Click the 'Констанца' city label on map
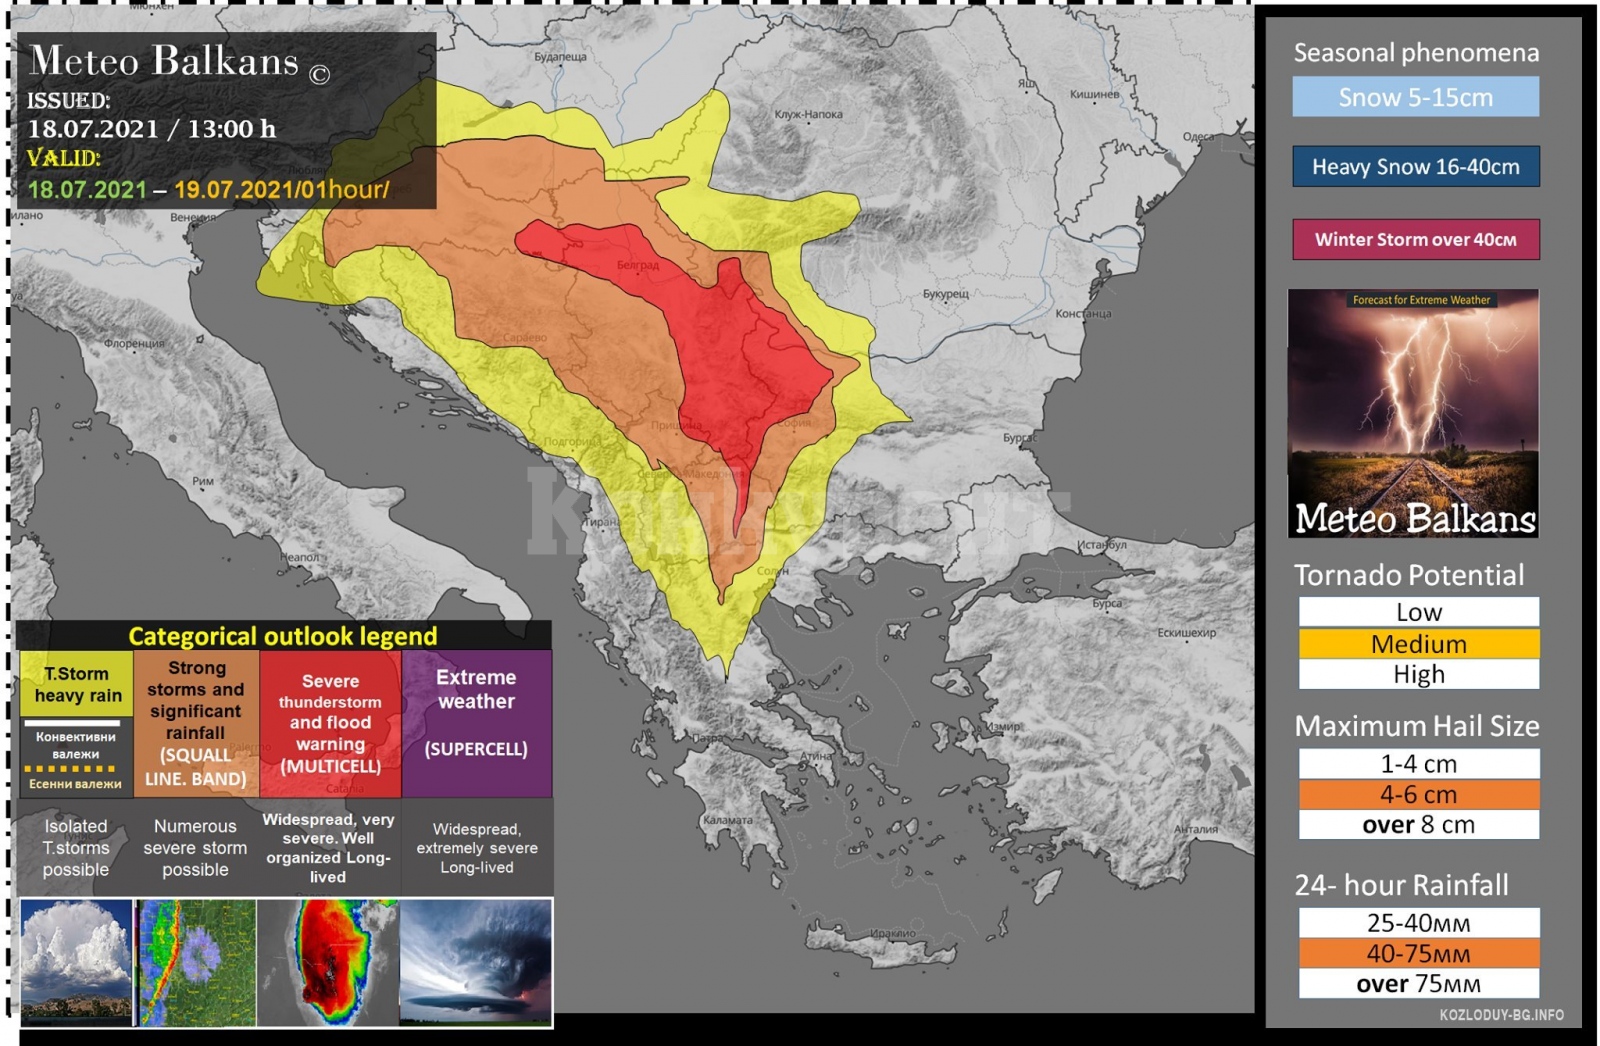This screenshot has height=1046, width=1600. coord(1083,314)
